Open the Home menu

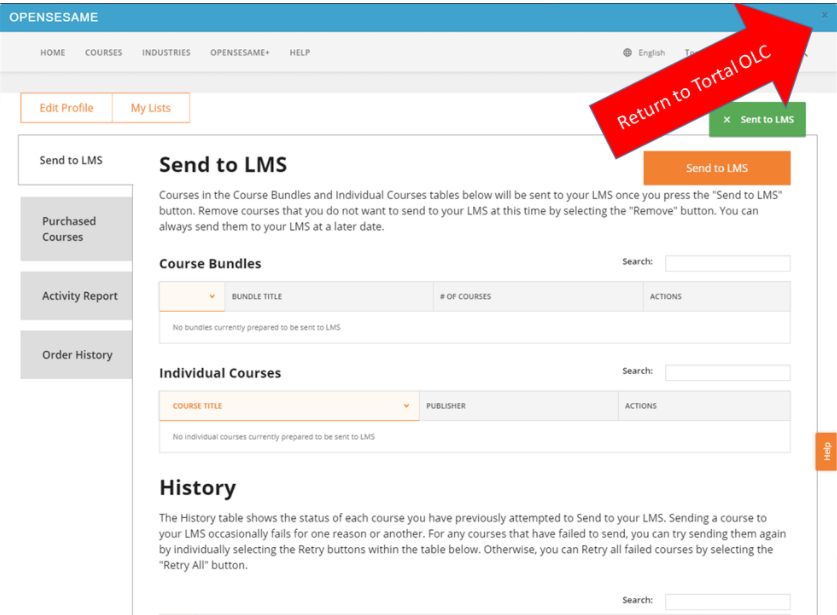coord(53,52)
